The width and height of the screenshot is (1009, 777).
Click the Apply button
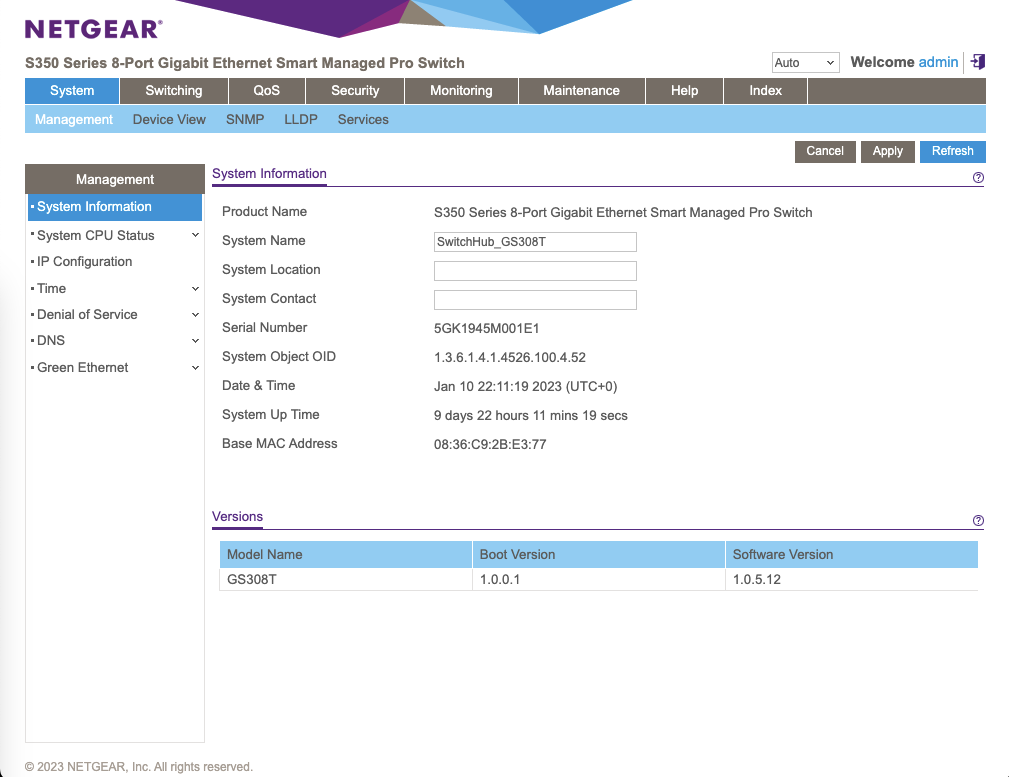click(x=887, y=151)
